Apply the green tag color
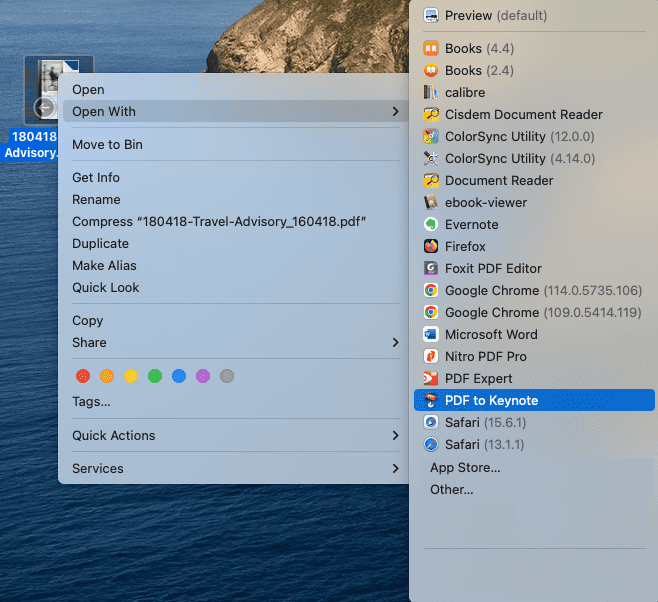 click(155, 376)
